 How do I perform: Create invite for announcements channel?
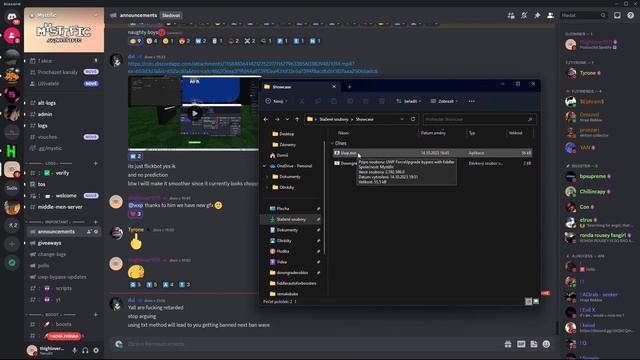89,232
